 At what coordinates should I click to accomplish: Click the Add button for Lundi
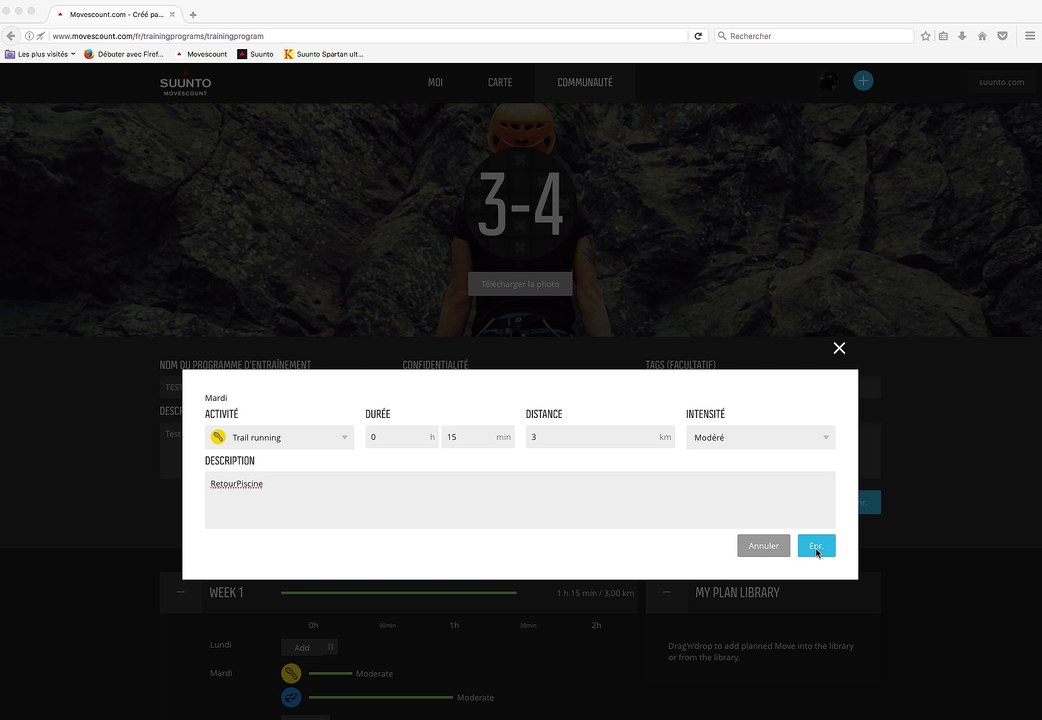(x=302, y=647)
